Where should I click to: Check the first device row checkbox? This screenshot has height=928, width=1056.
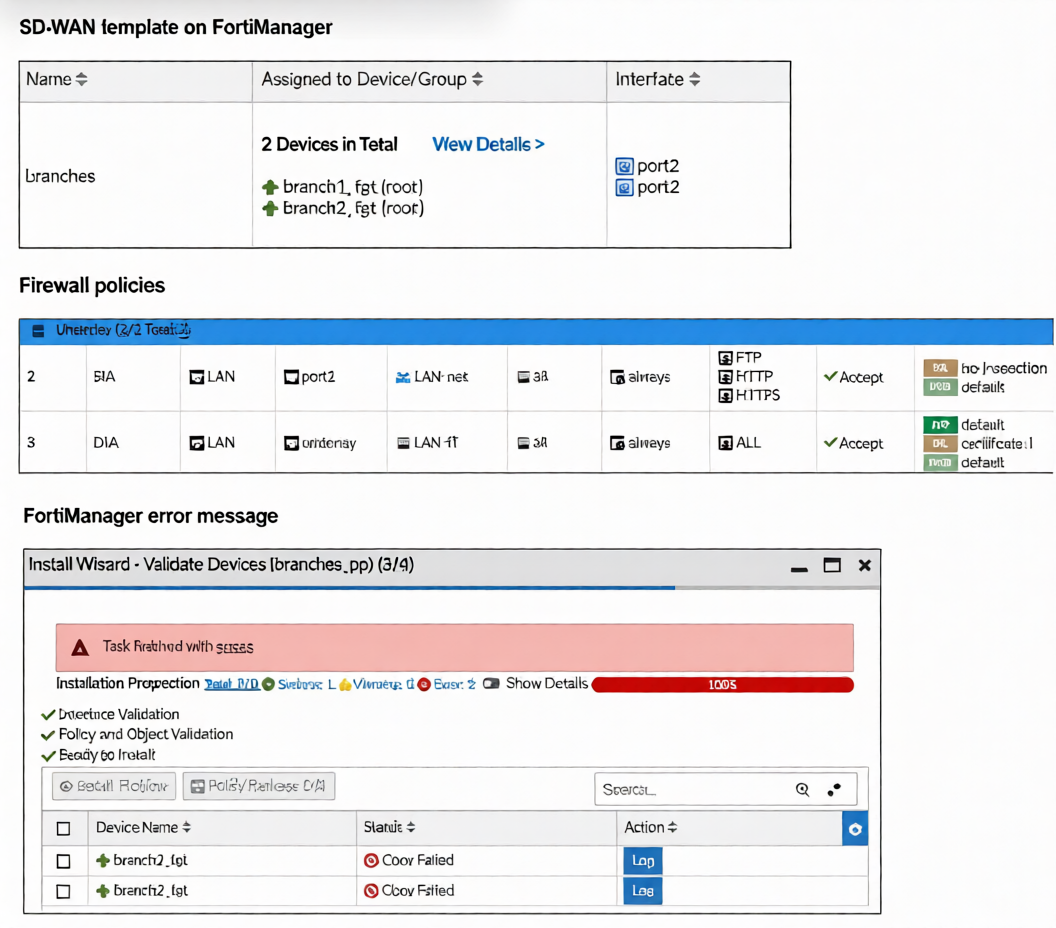click(64, 861)
